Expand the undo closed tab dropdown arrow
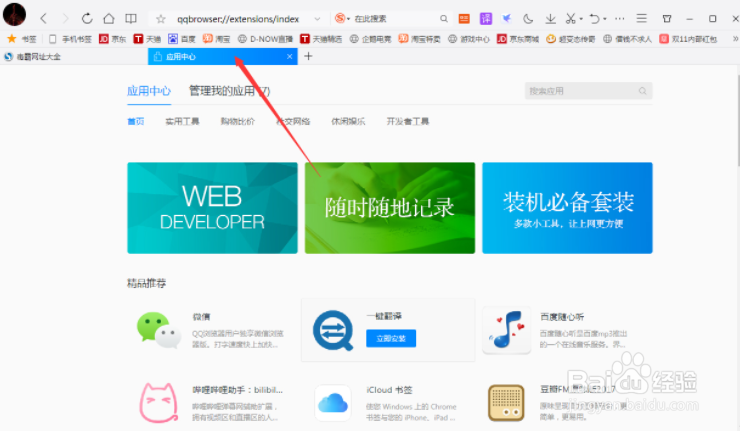Viewport: 740px width, 431px height. pos(605,19)
